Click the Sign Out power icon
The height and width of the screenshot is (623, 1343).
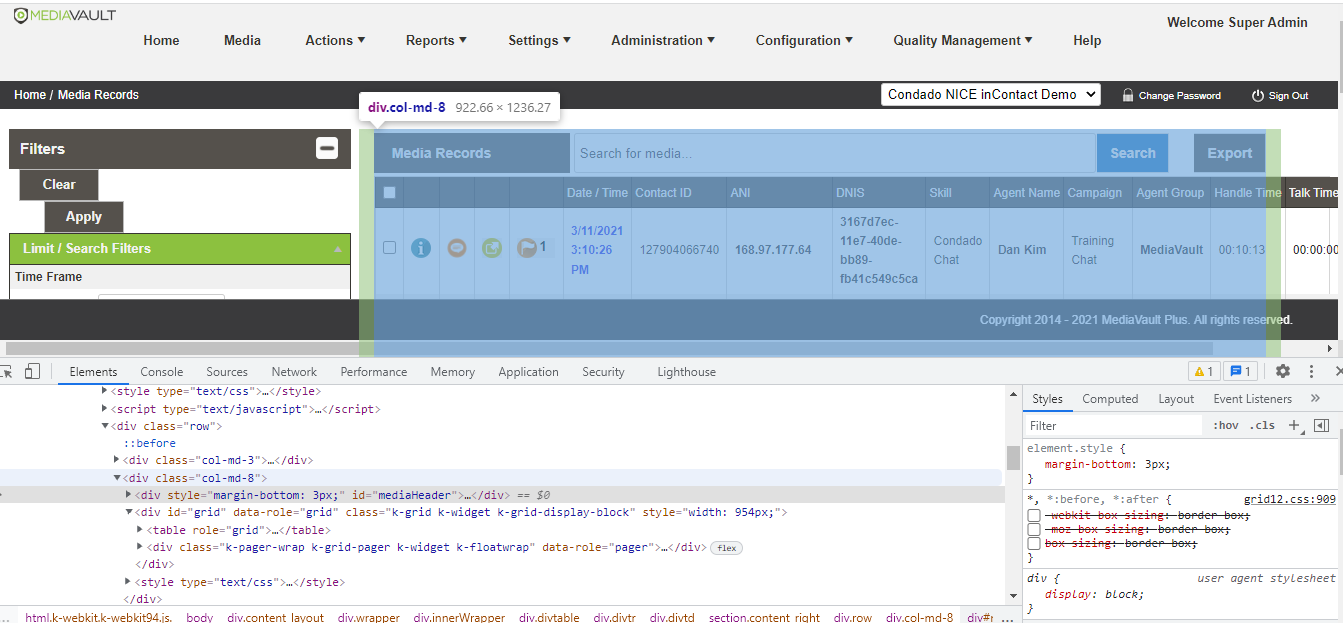1258,95
